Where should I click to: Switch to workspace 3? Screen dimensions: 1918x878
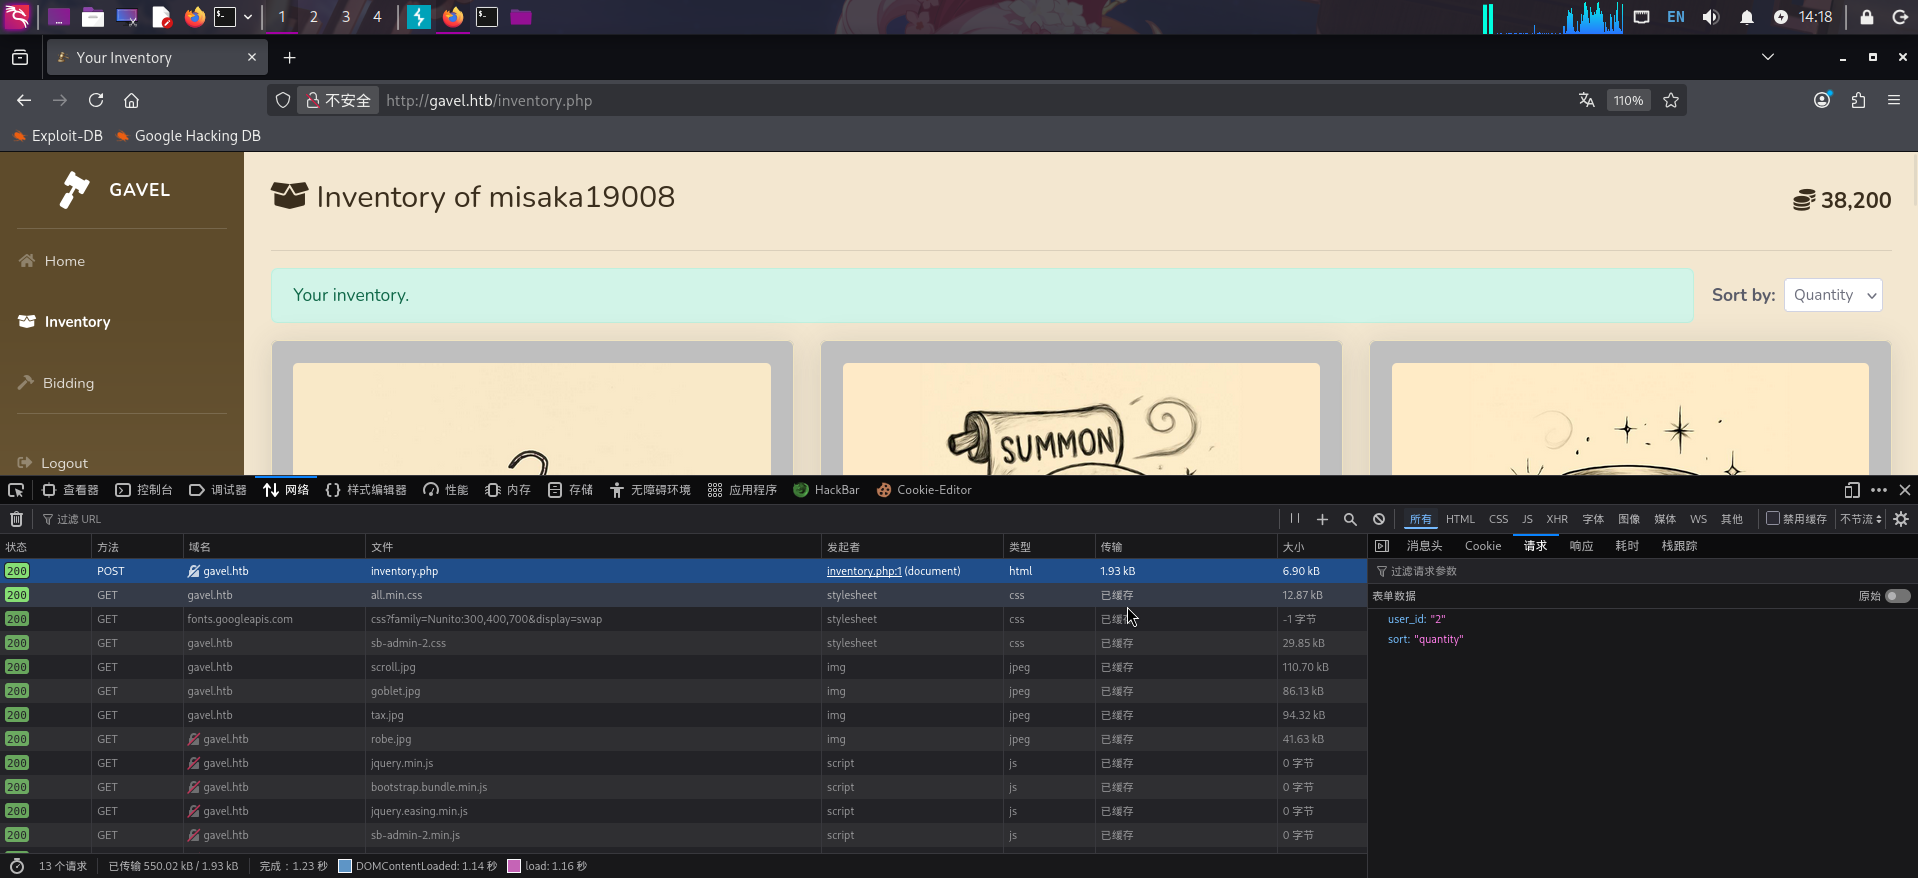pyautogui.click(x=345, y=17)
